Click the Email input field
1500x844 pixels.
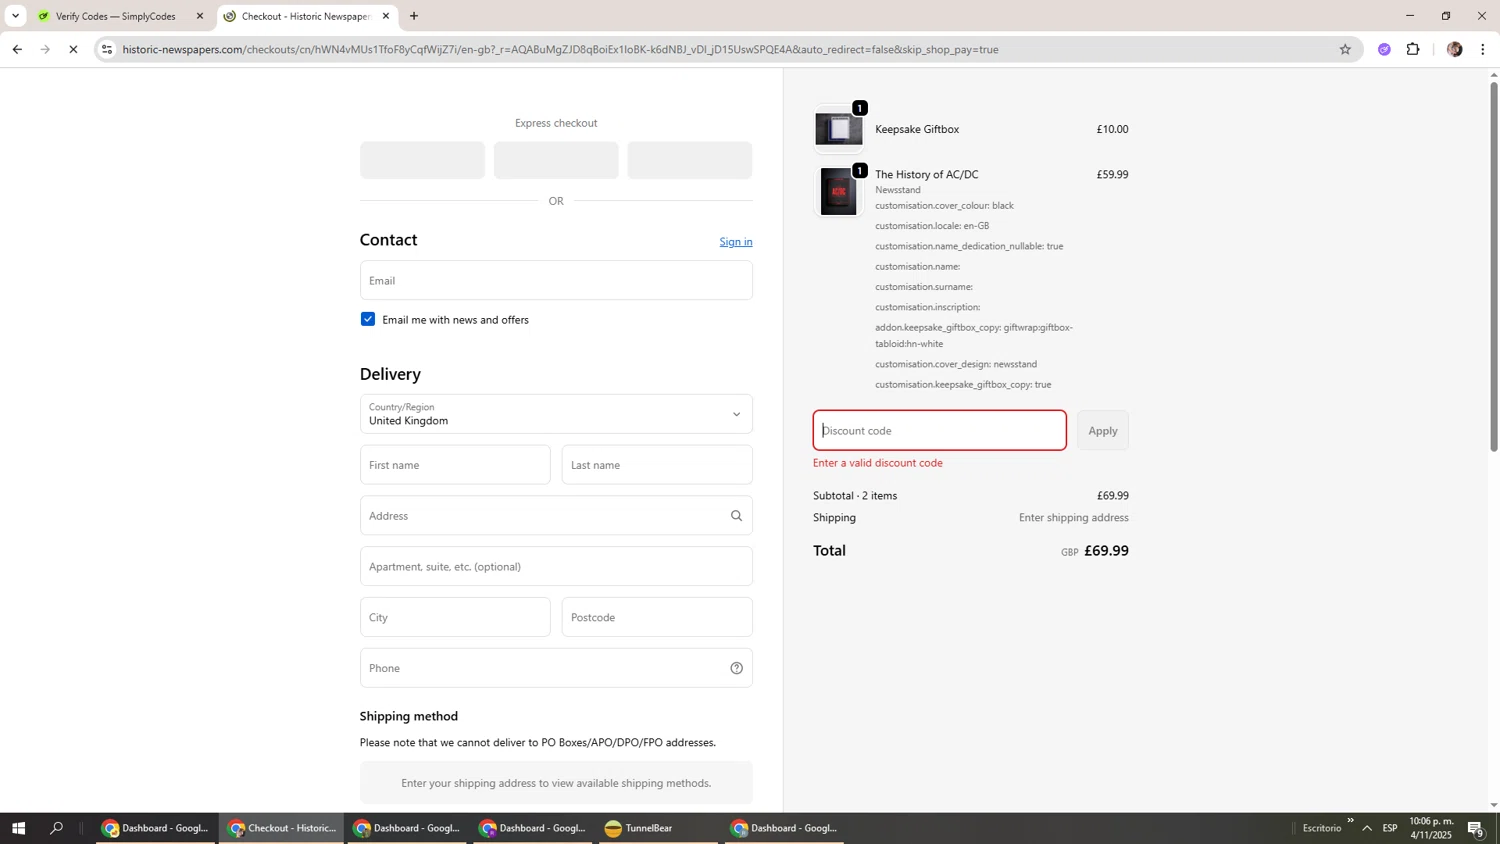[x=555, y=281]
